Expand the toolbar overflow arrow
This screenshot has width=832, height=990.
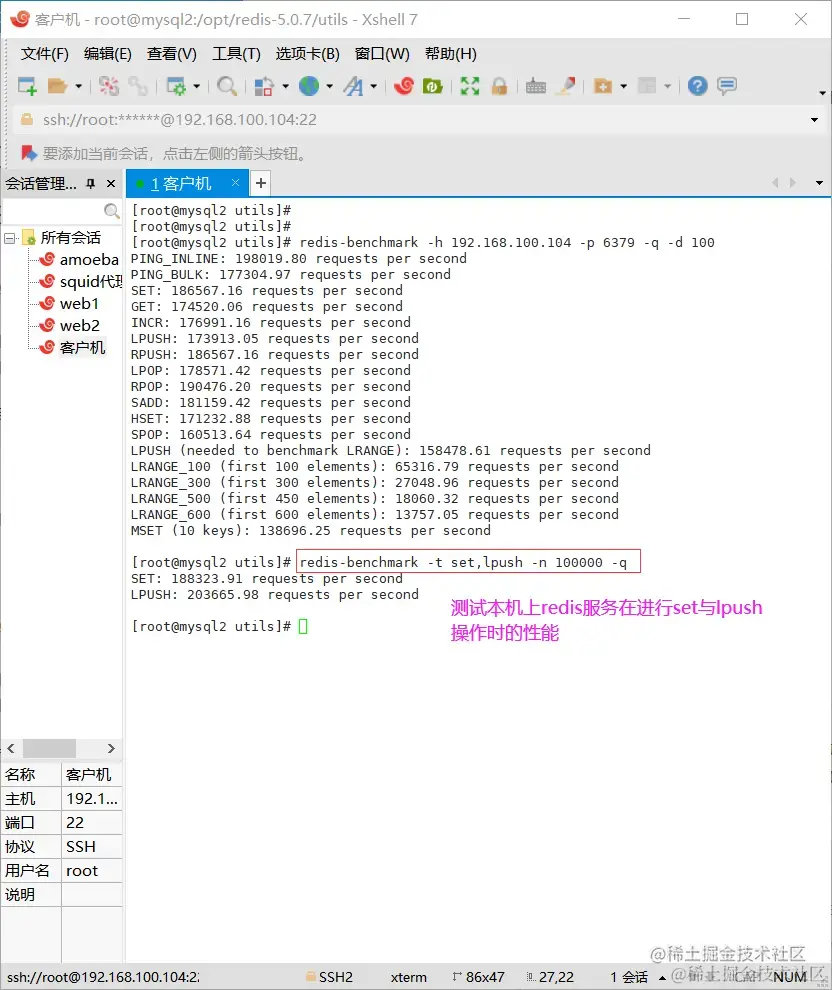tap(822, 93)
